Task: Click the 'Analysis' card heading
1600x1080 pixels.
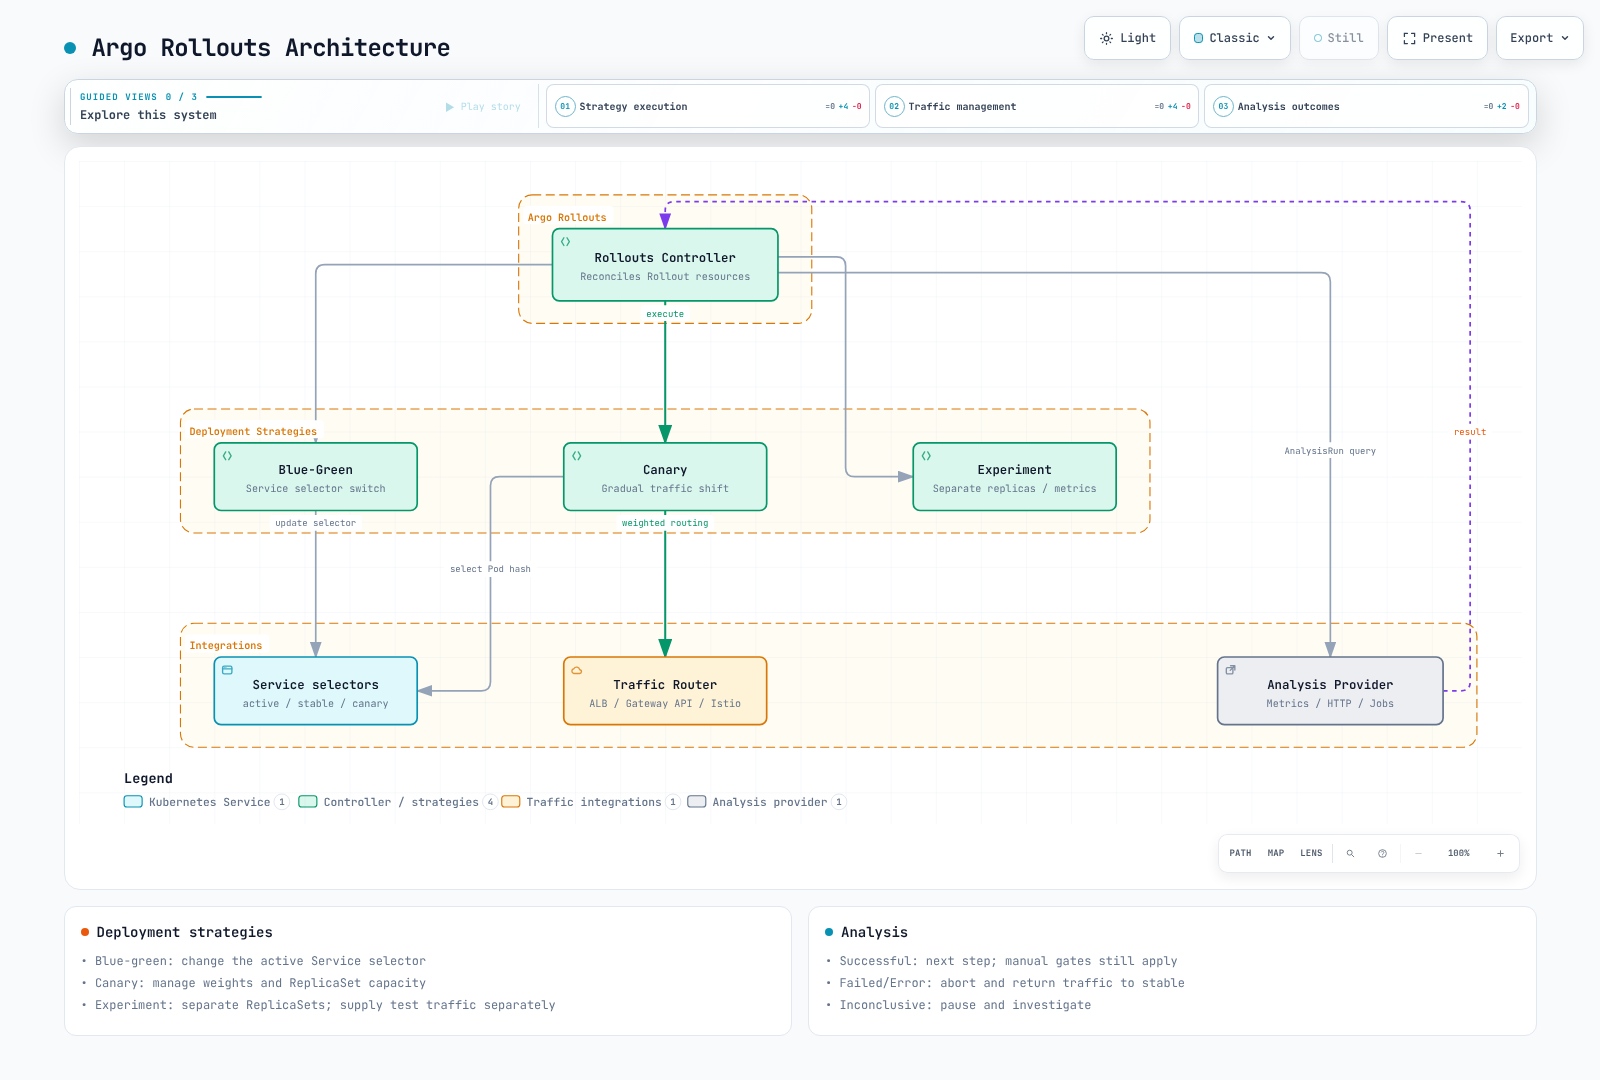Action: (x=874, y=932)
